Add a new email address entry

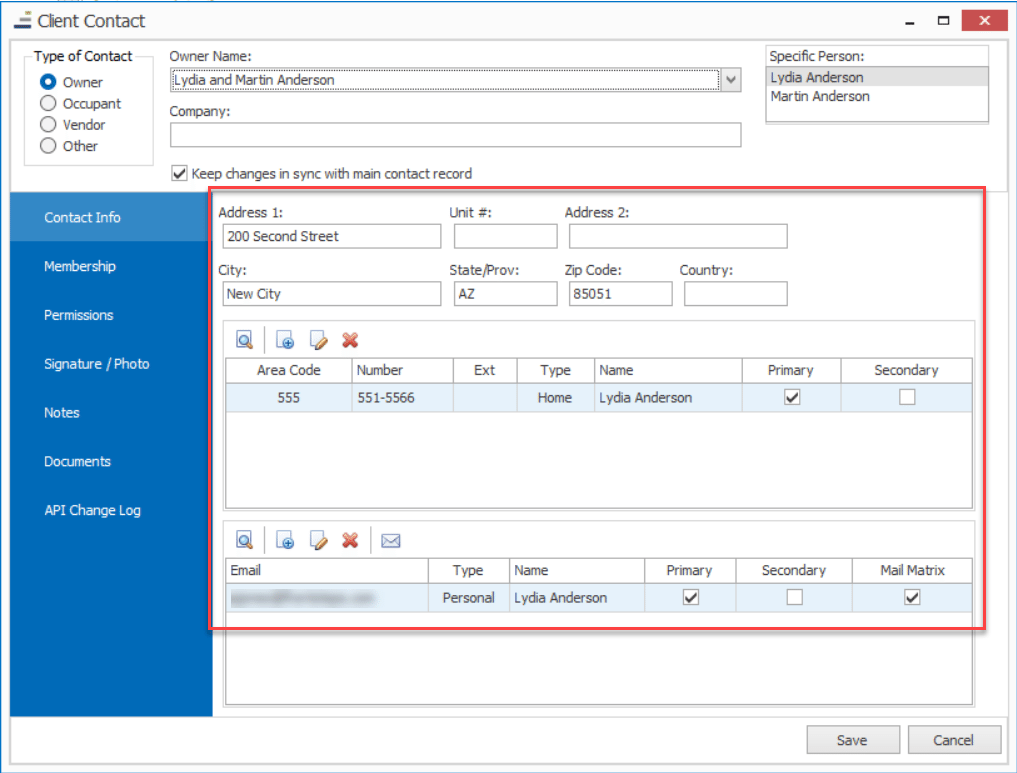285,540
